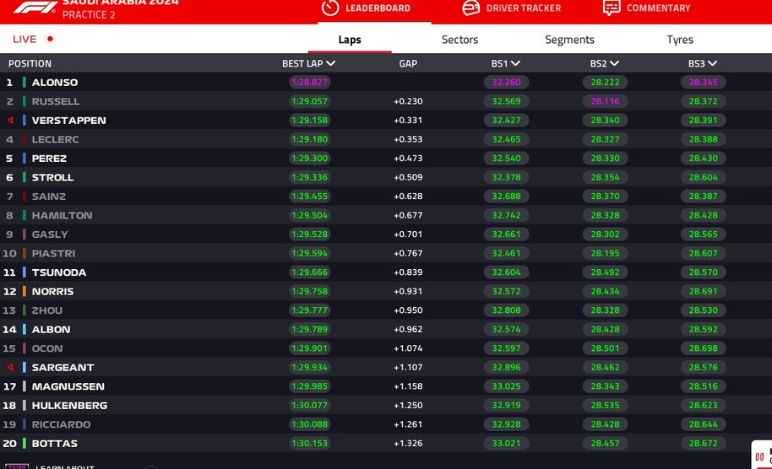Open the BS1 column chevron
The height and width of the screenshot is (469, 772).
pos(515,64)
